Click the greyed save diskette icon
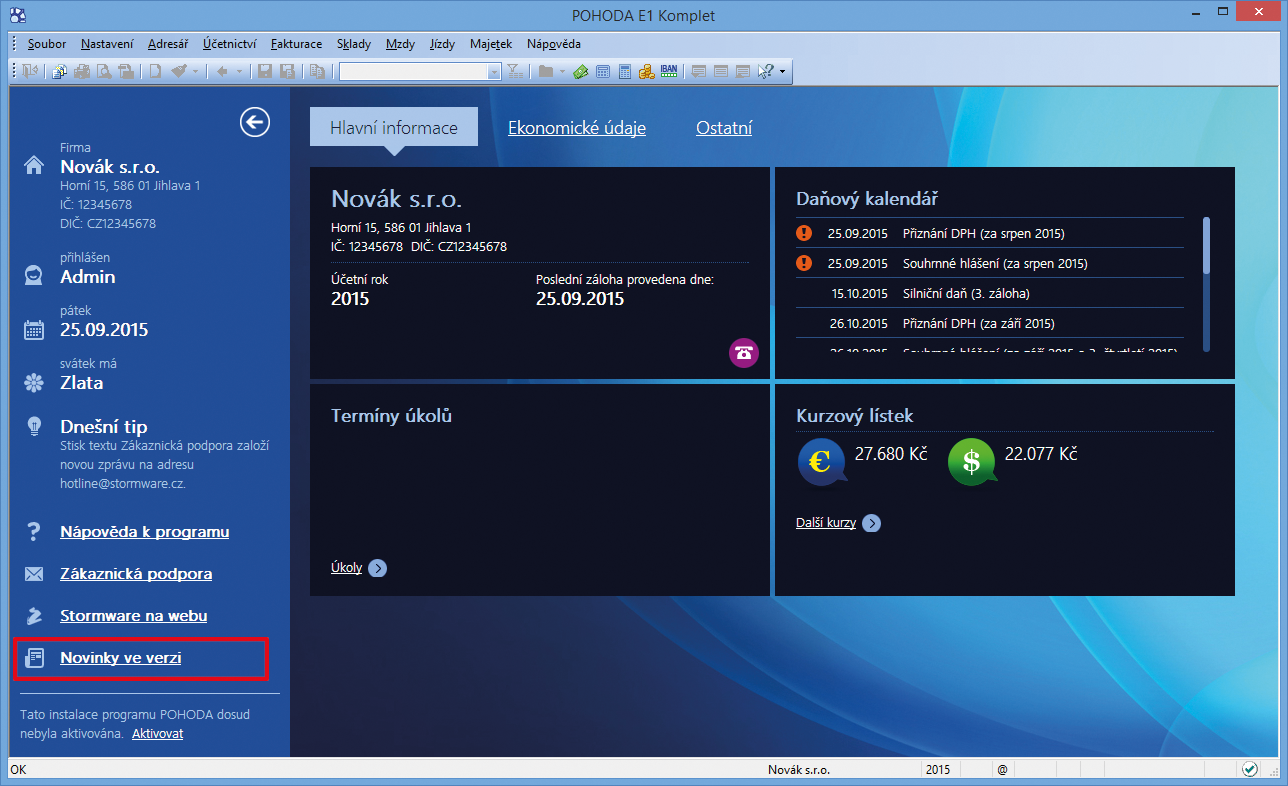Image resolution: width=1288 pixels, height=786 pixels. 265,71
